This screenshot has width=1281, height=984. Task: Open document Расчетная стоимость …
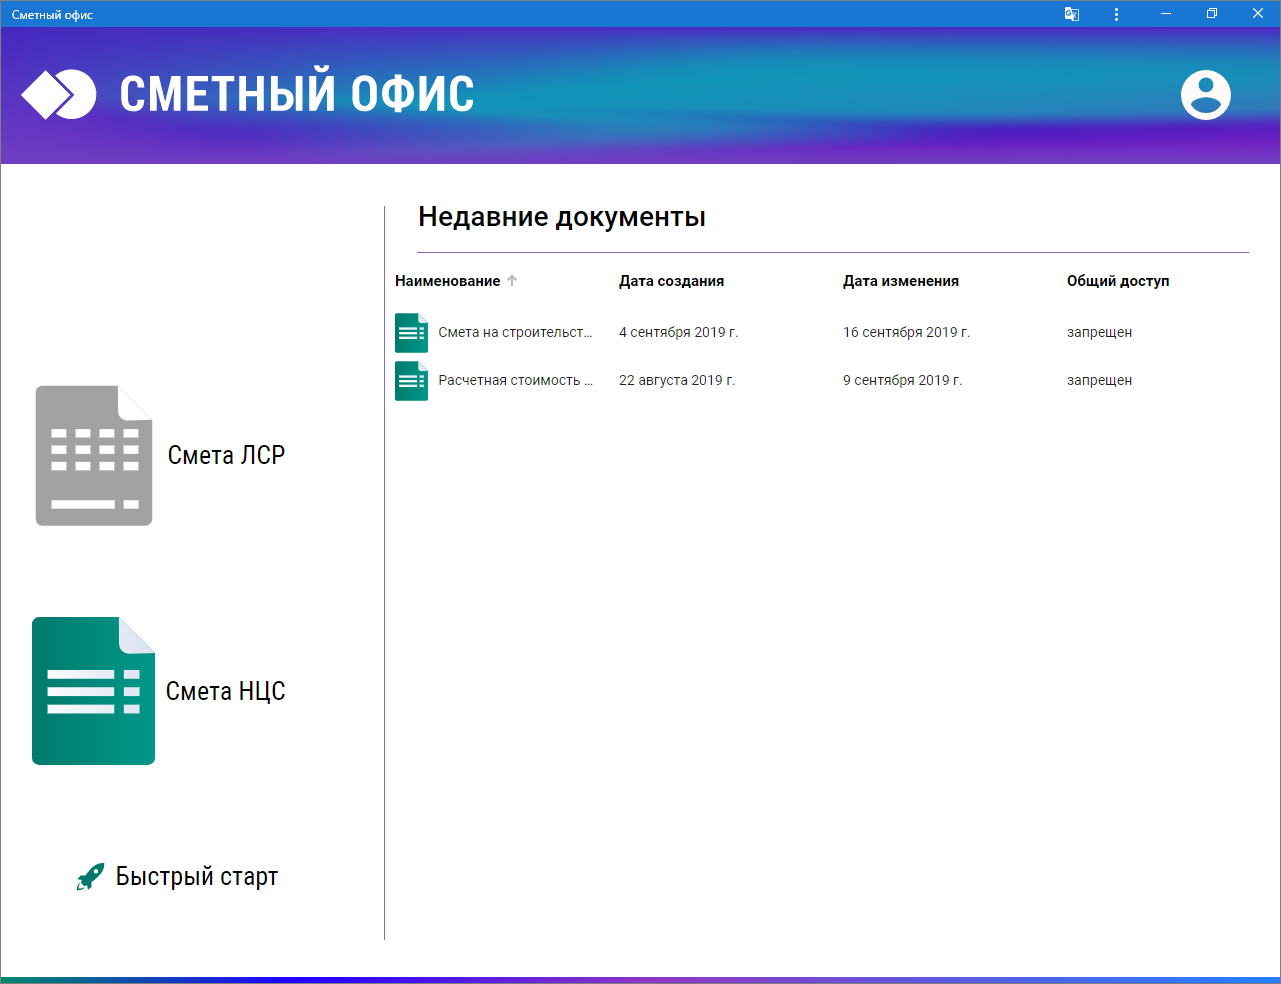coord(515,381)
